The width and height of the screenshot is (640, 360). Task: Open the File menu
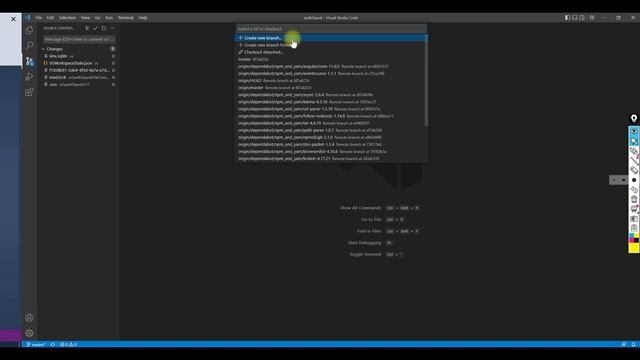click(x=38, y=18)
